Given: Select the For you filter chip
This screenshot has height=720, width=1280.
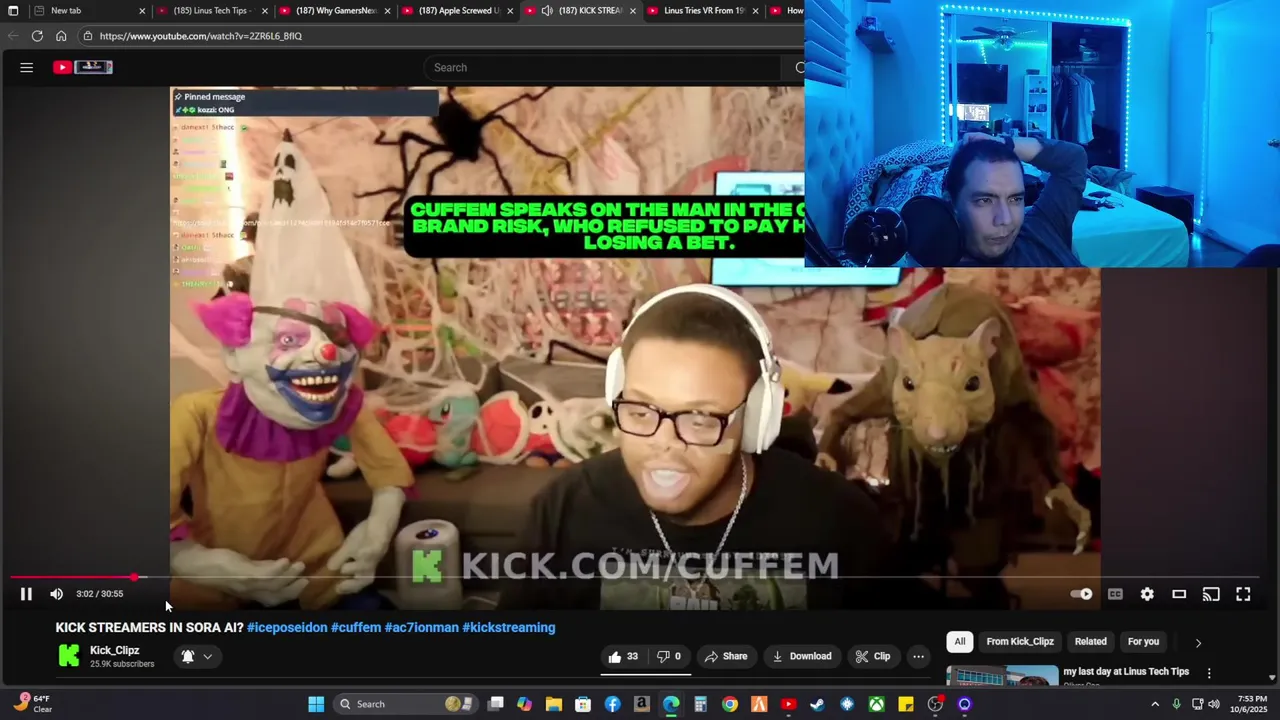Looking at the screenshot, I should tap(1144, 641).
